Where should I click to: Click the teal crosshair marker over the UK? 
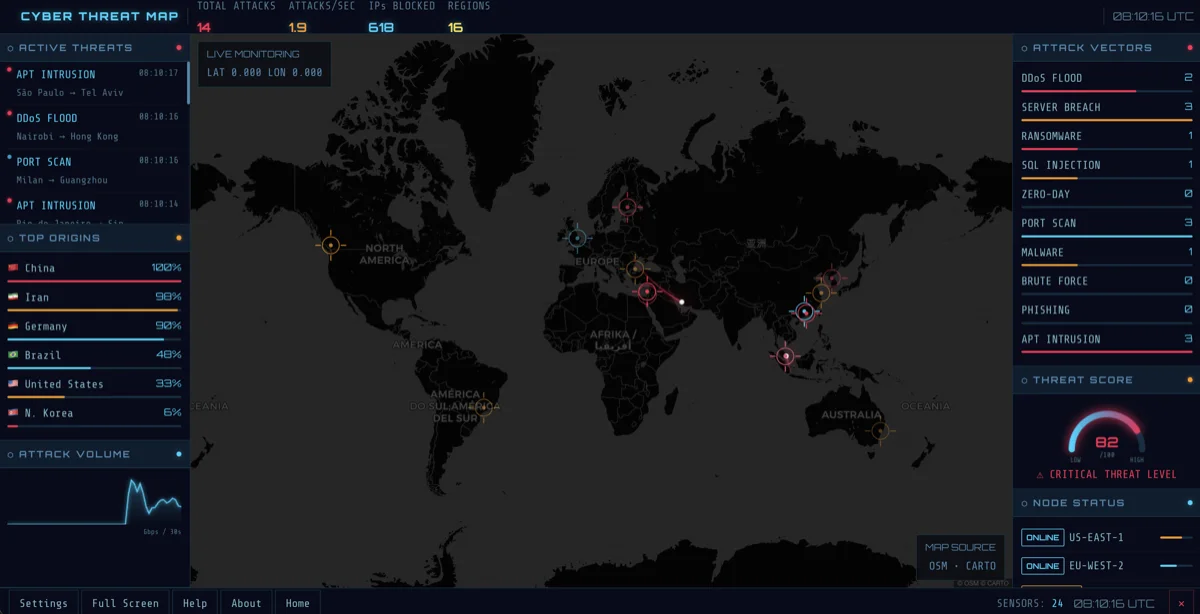pyautogui.click(x=577, y=237)
